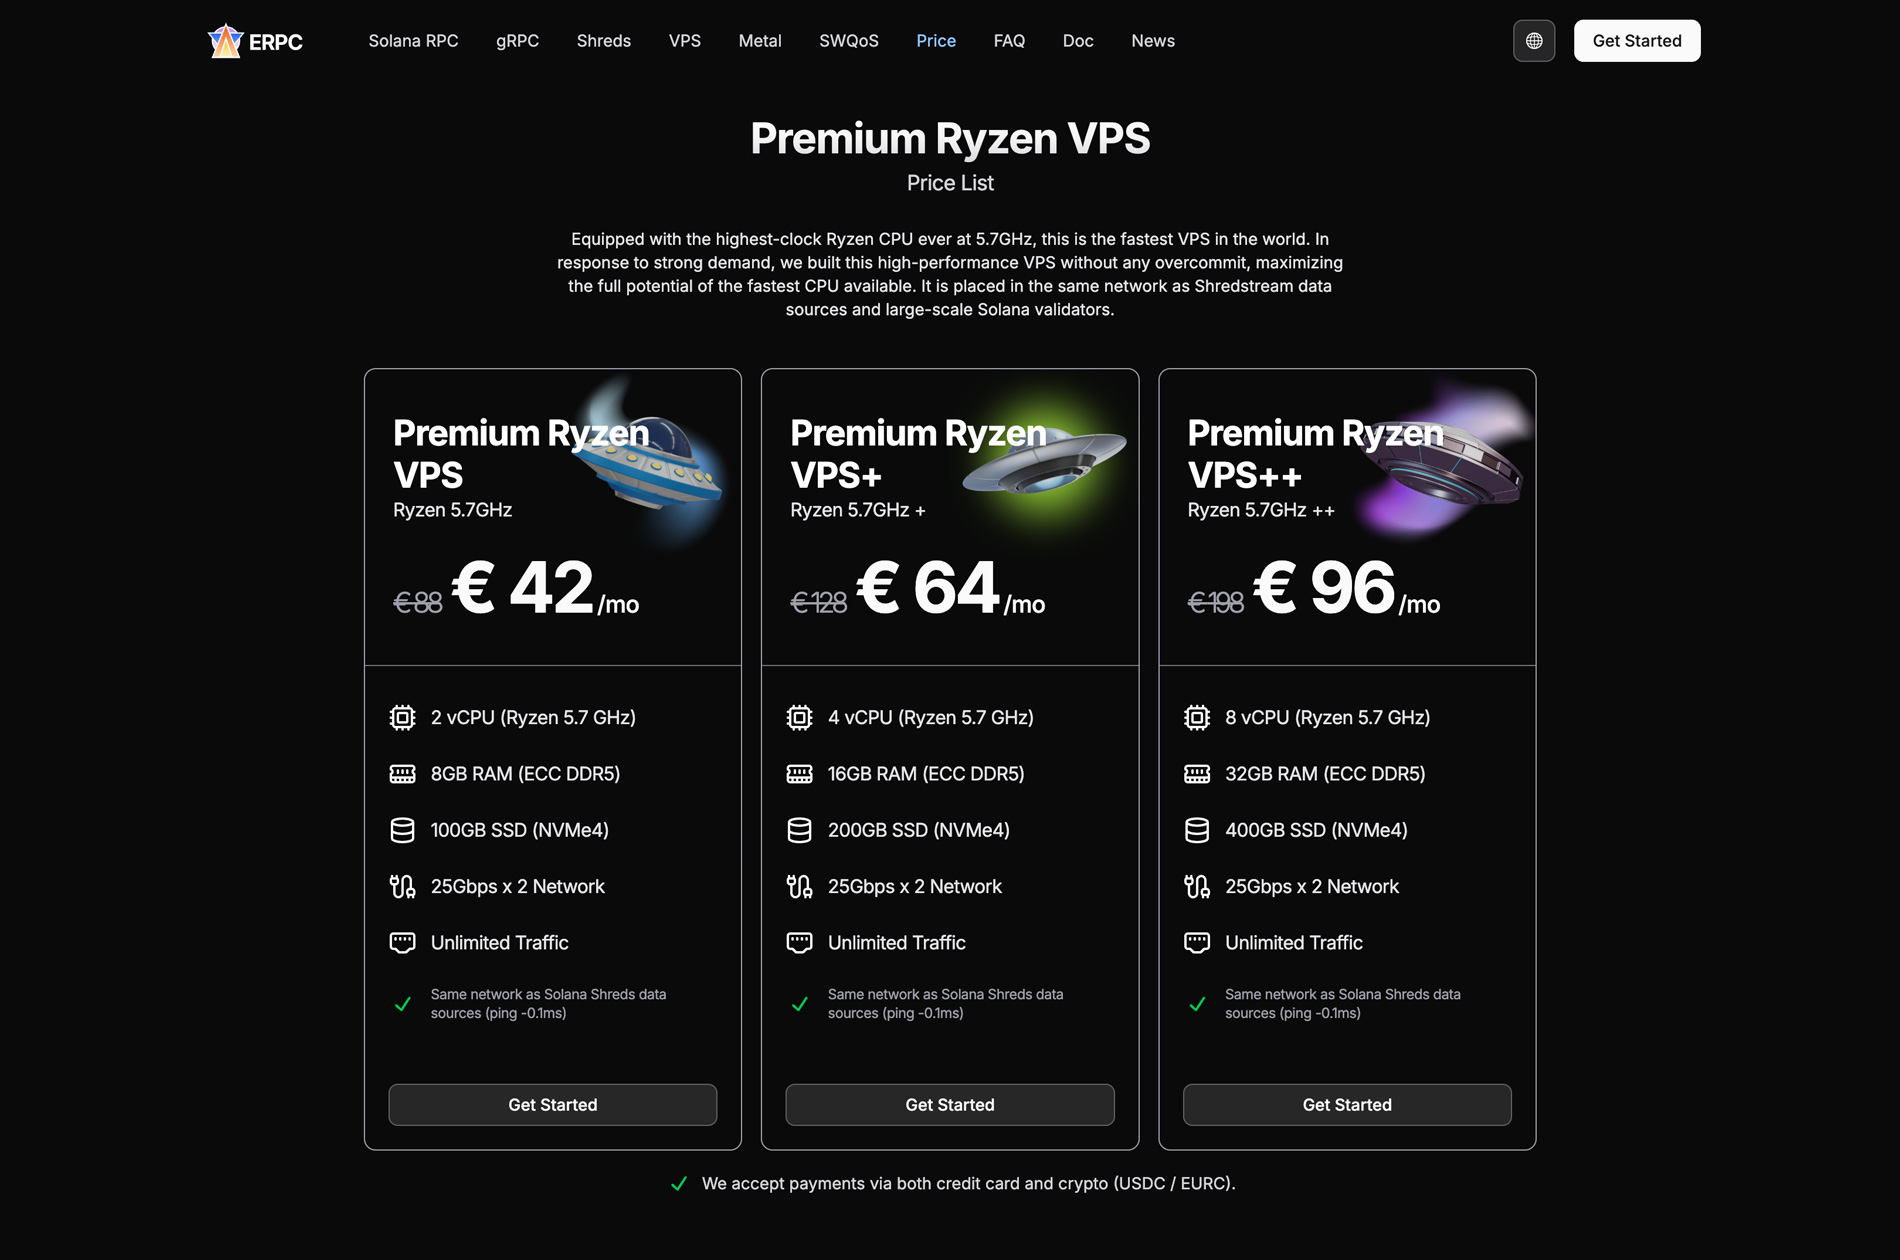
Task: Click Get Started under the VPS++ plan
Action: pos(1347,1104)
